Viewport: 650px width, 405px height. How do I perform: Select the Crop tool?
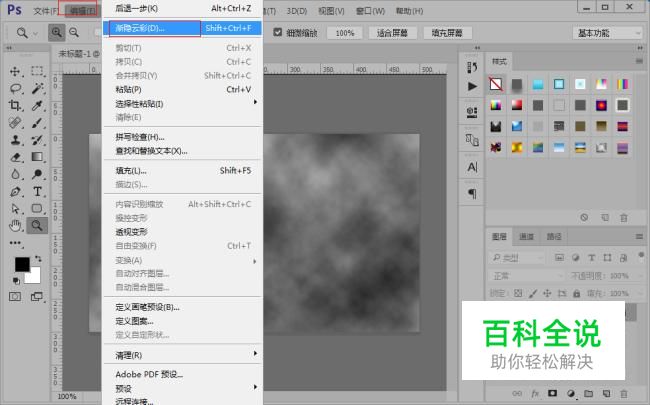(15, 105)
